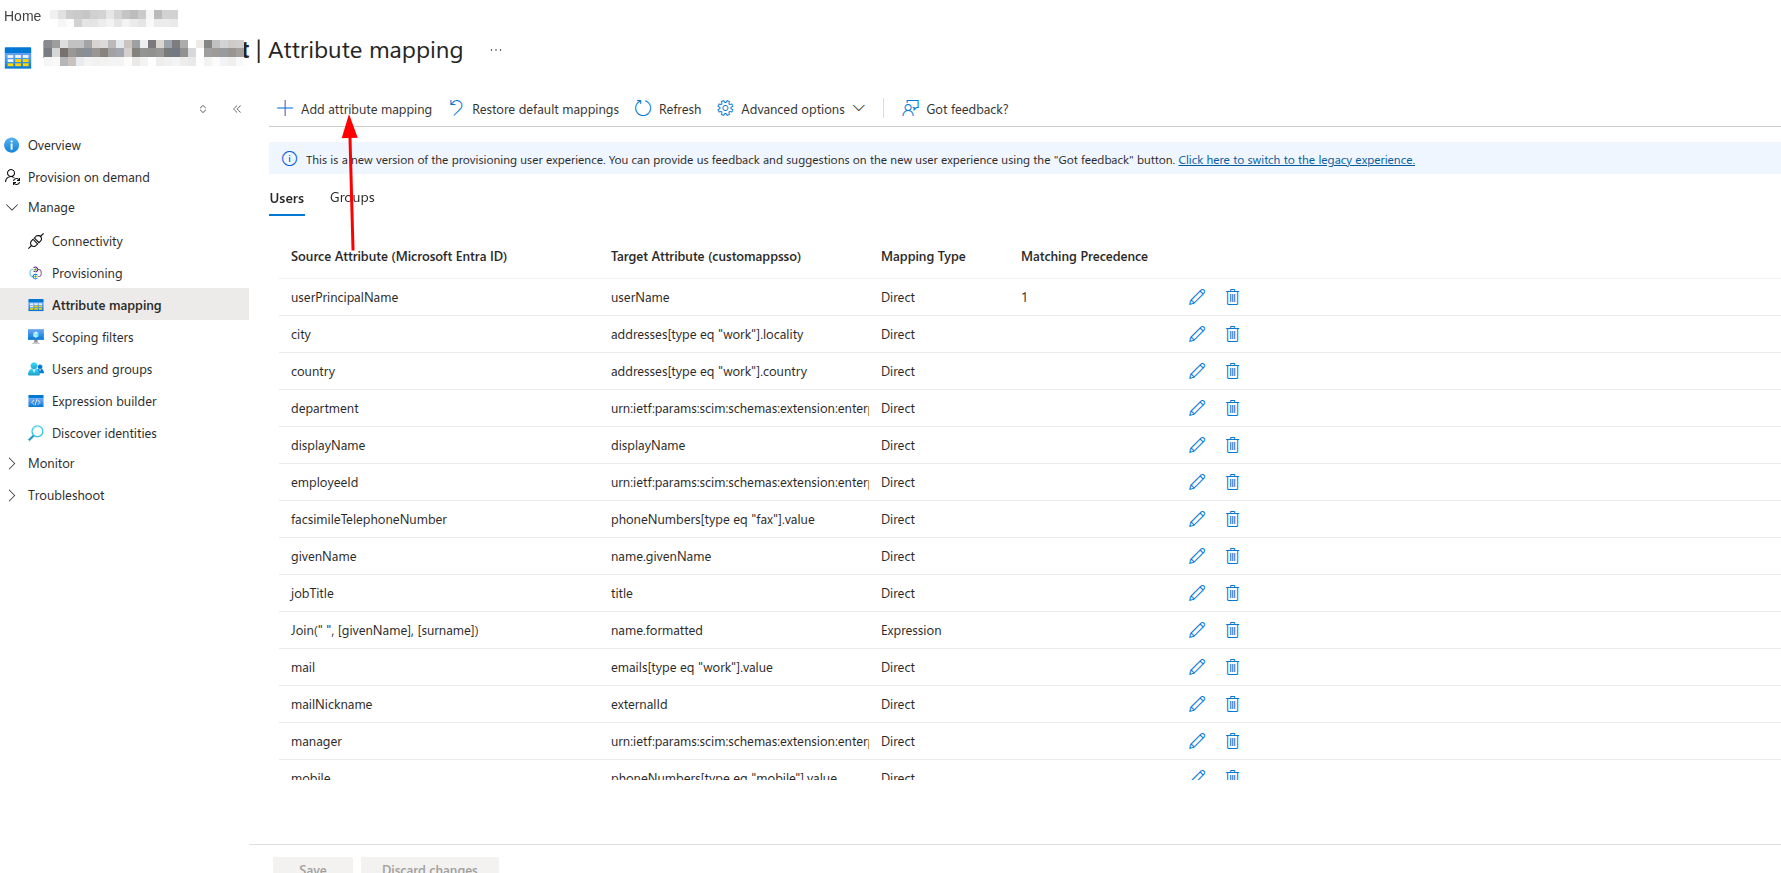Edit the city attribute mapping

tap(1197, 334)
